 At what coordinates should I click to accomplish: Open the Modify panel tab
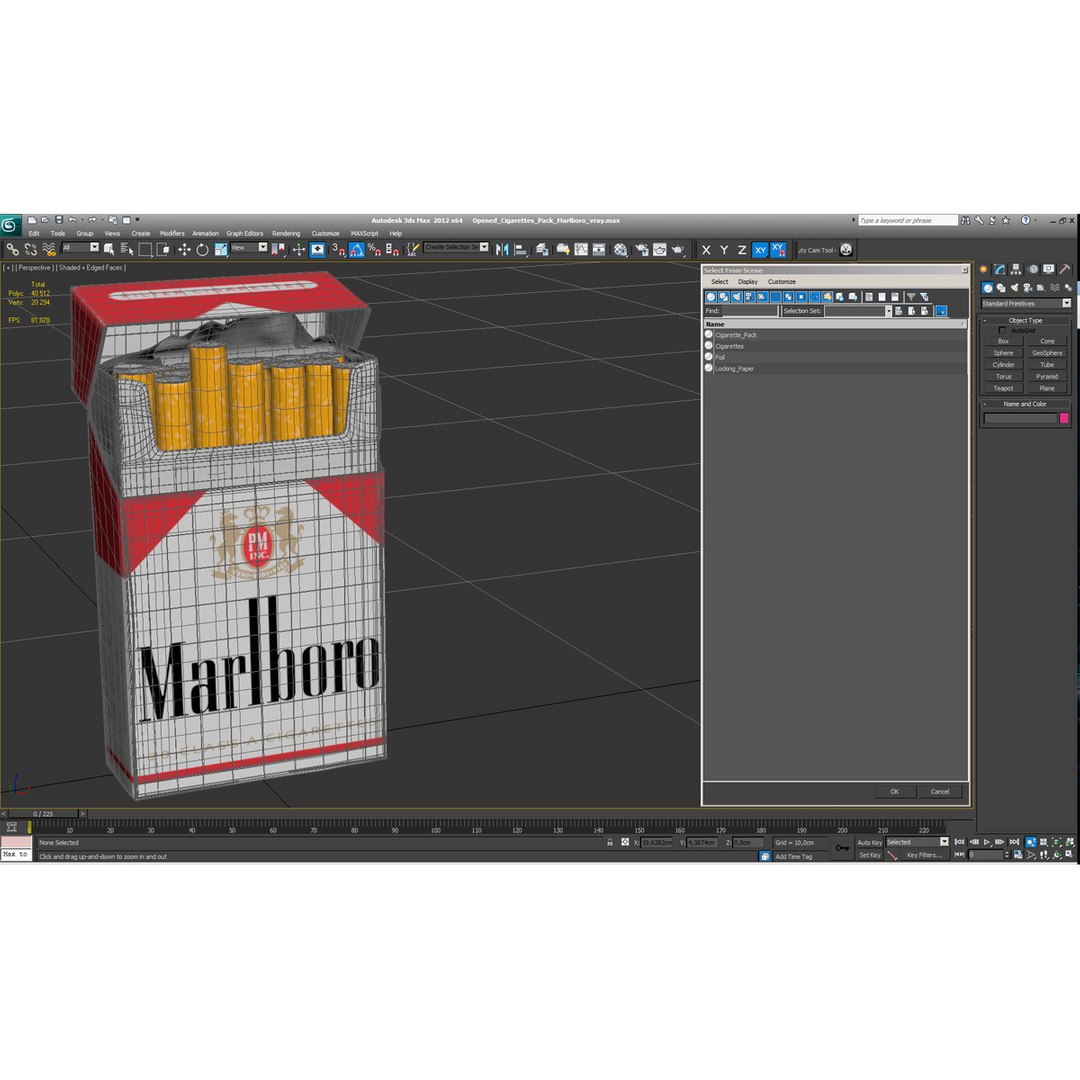pos(999,269)
